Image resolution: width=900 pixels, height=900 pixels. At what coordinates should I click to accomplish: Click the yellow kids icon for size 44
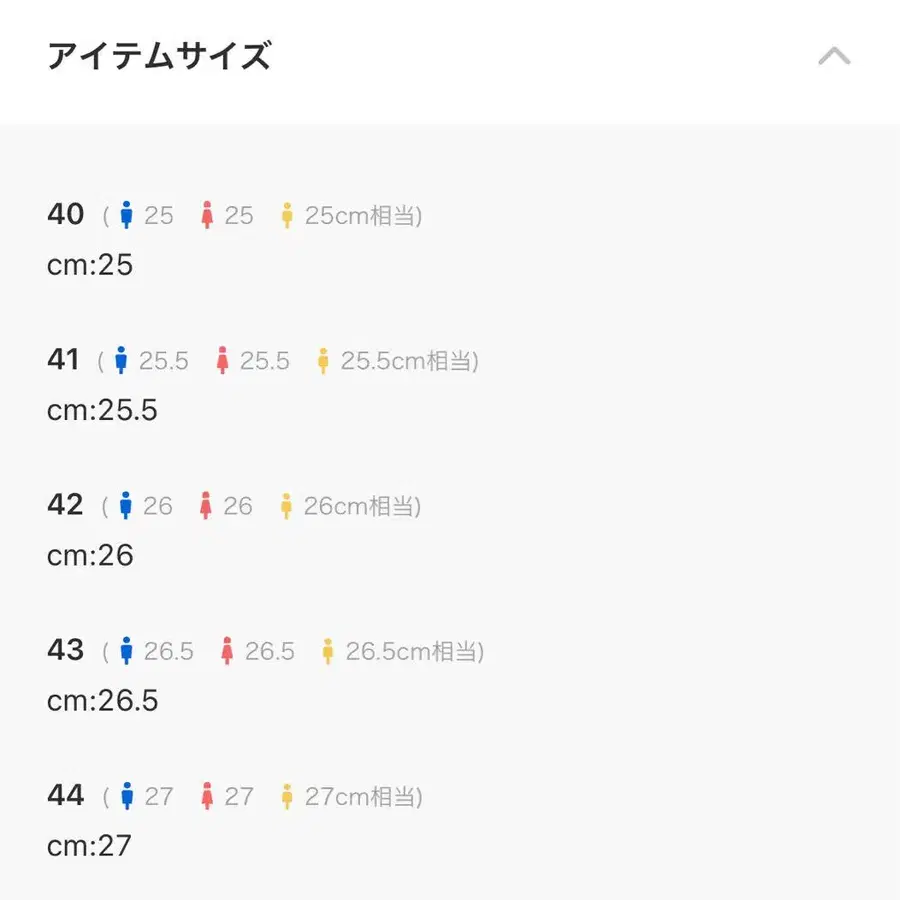pyautogui.click(x=287, y=797)
